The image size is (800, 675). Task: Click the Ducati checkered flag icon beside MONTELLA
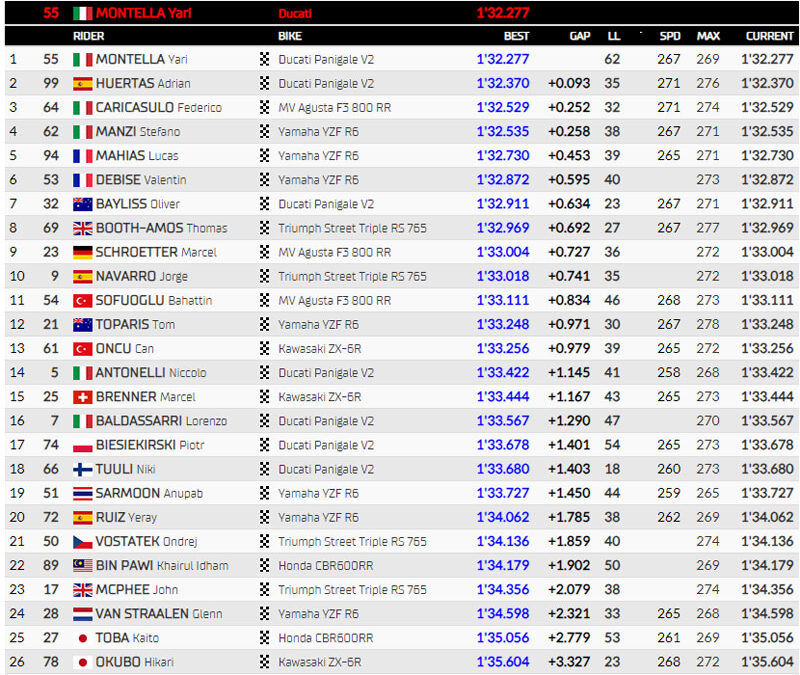(x=262, y=59)
